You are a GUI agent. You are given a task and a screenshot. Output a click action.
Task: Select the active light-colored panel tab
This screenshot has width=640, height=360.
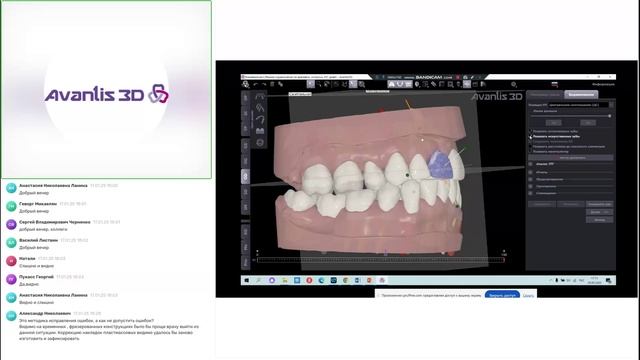click(581, 95)
